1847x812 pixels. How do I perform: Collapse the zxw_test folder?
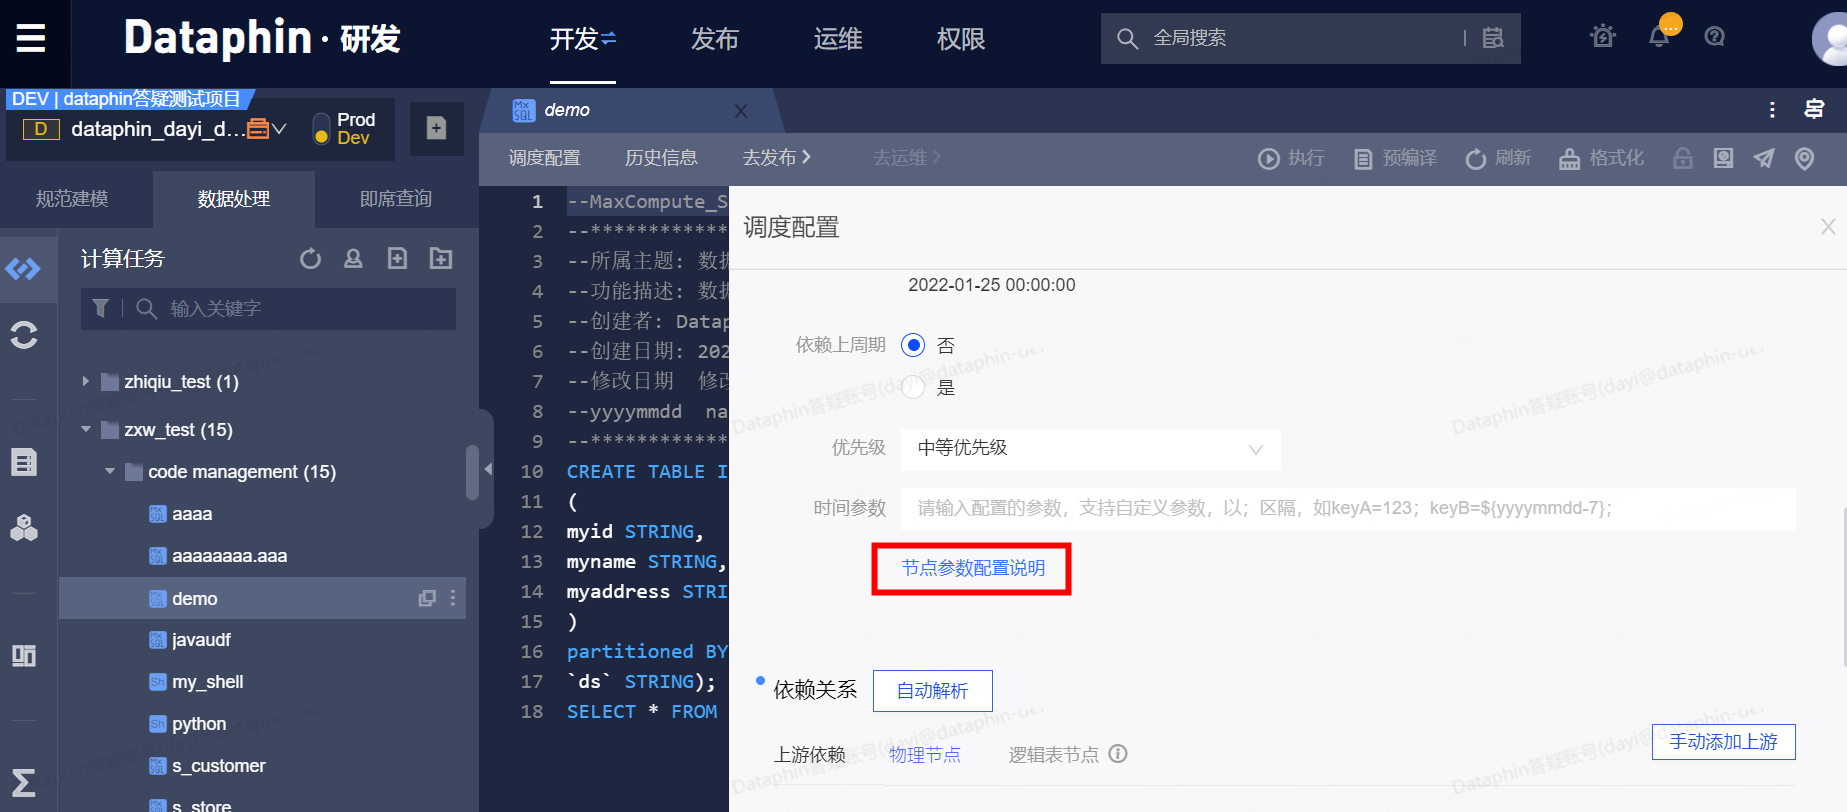click(x=86, y=429)
